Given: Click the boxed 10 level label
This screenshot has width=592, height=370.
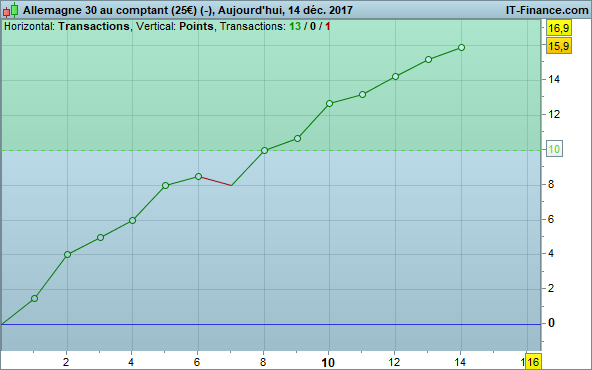Looking at the screenshot, I should [554, 149].
